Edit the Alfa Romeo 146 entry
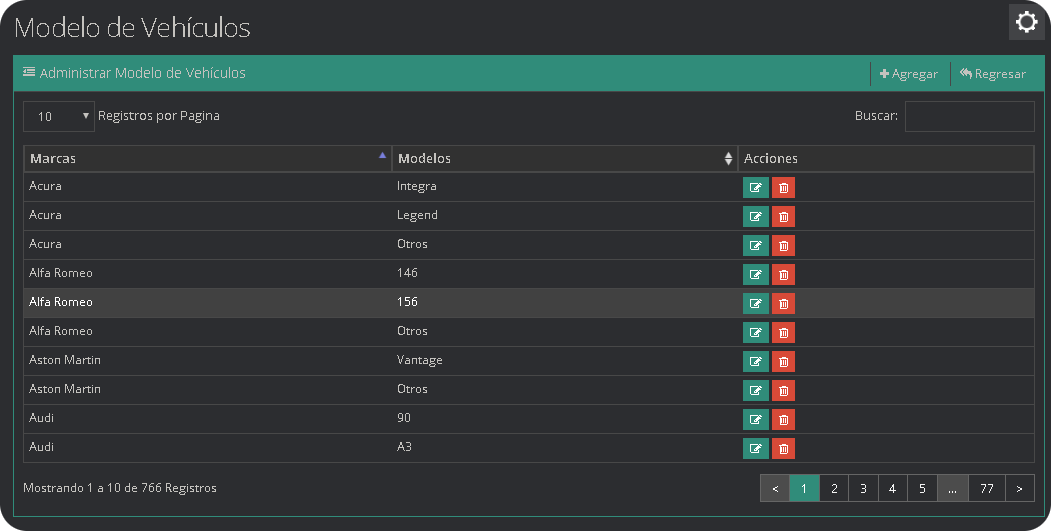The width and height of the screenshot is (1051, 531). (x=755, y=275)
